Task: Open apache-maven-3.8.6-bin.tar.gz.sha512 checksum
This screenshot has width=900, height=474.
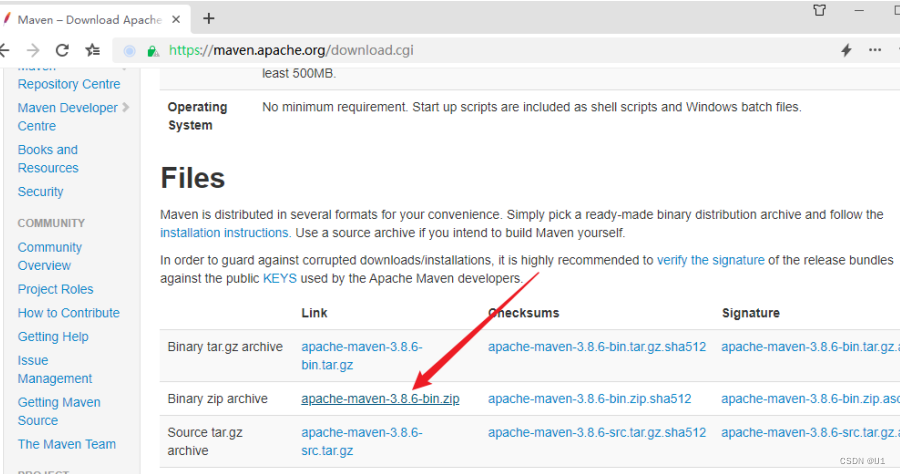Action: pyautogui.click(x=597, y=347)
